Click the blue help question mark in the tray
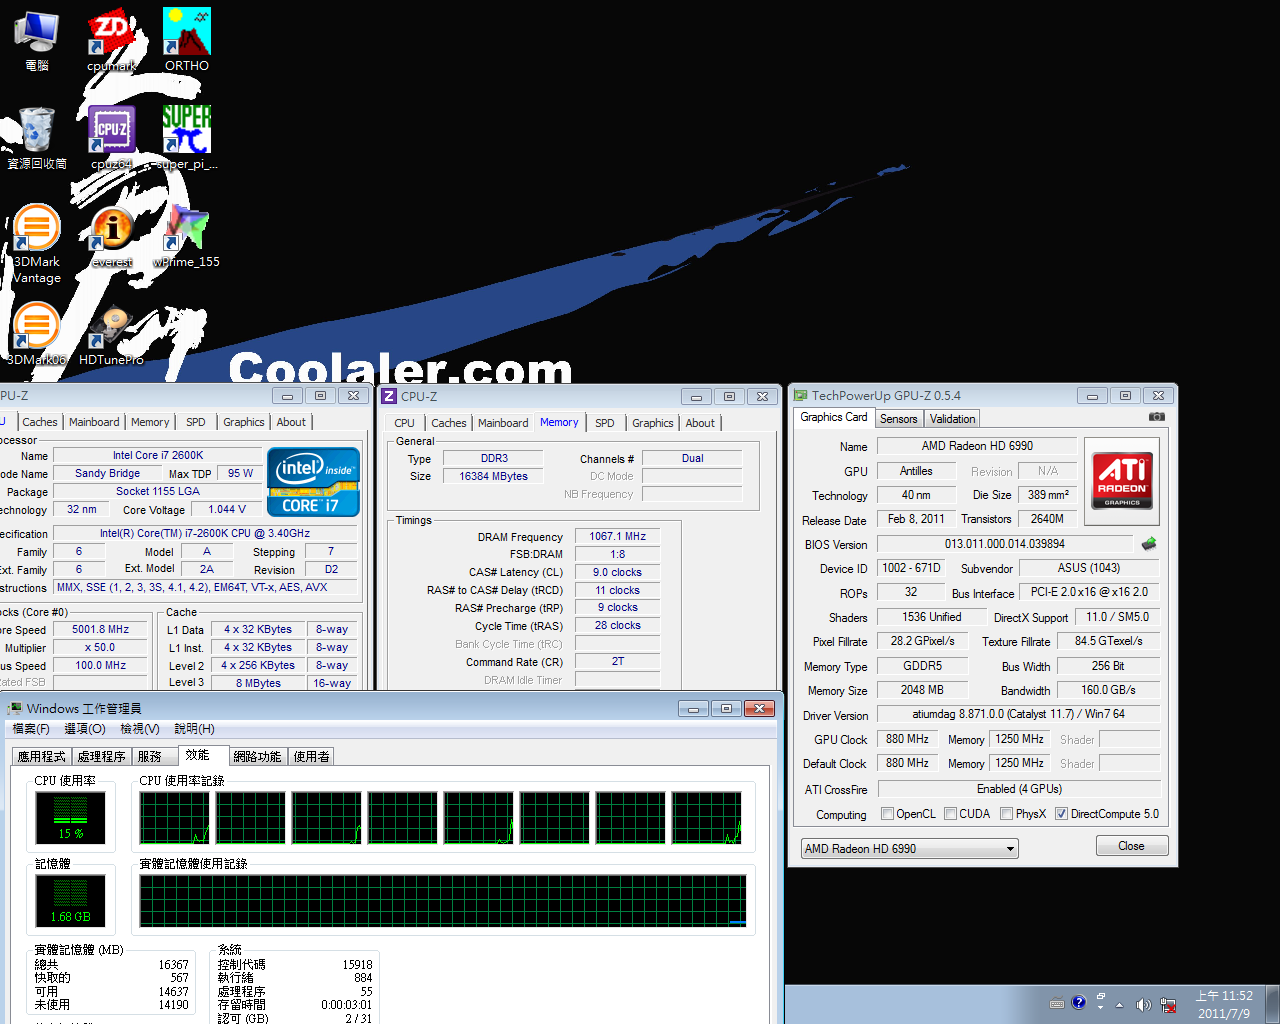Viewport: 1280px width, 1024px height. coord(1078,1003)
